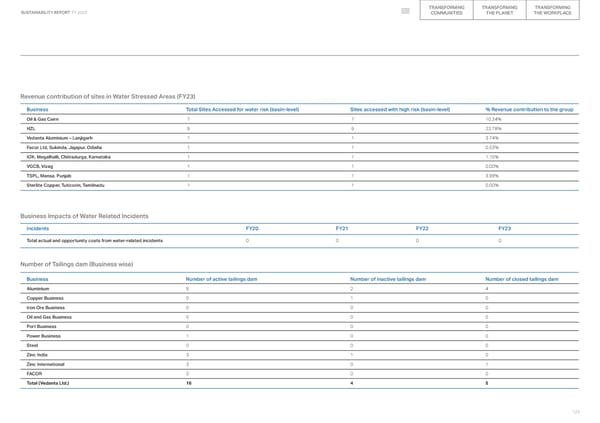The height and width of the screenshot is (423, 600).
Task: Select the 'Port Business' row label
Action: pos(41,327)
